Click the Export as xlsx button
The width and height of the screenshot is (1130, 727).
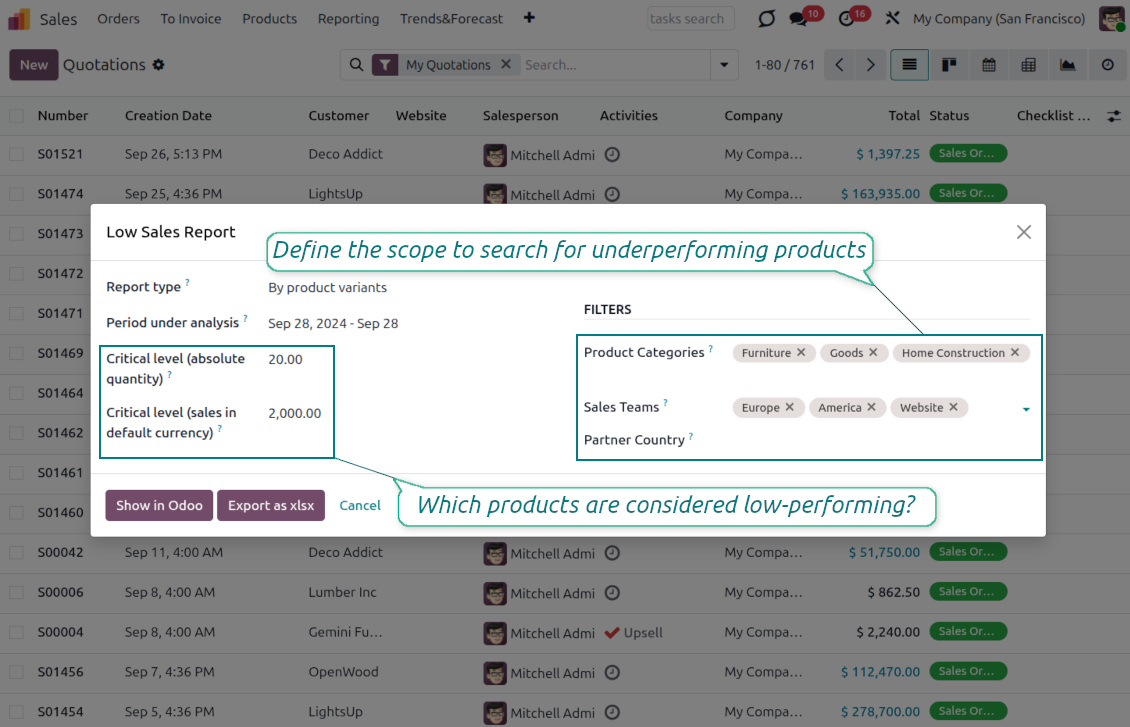tap(271, 505)
